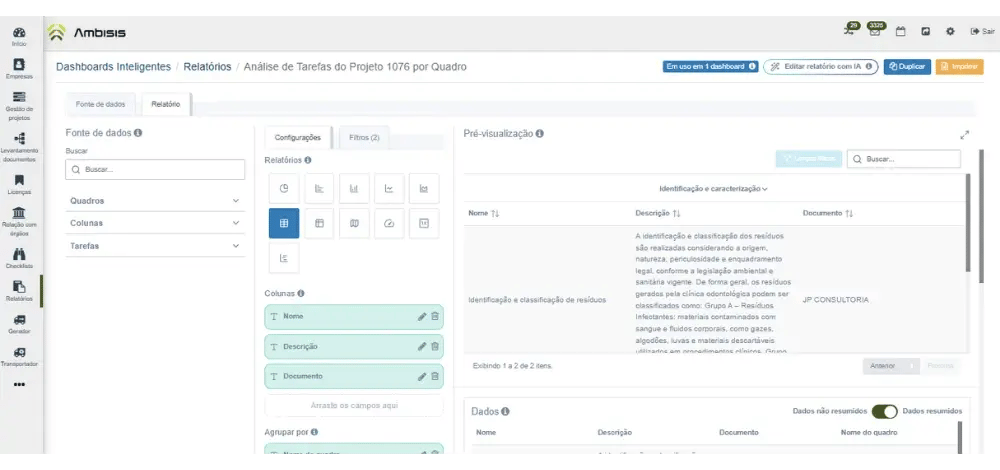Click Editar relatório com IA button
The image size is (1000, 470).
[820, 67]
